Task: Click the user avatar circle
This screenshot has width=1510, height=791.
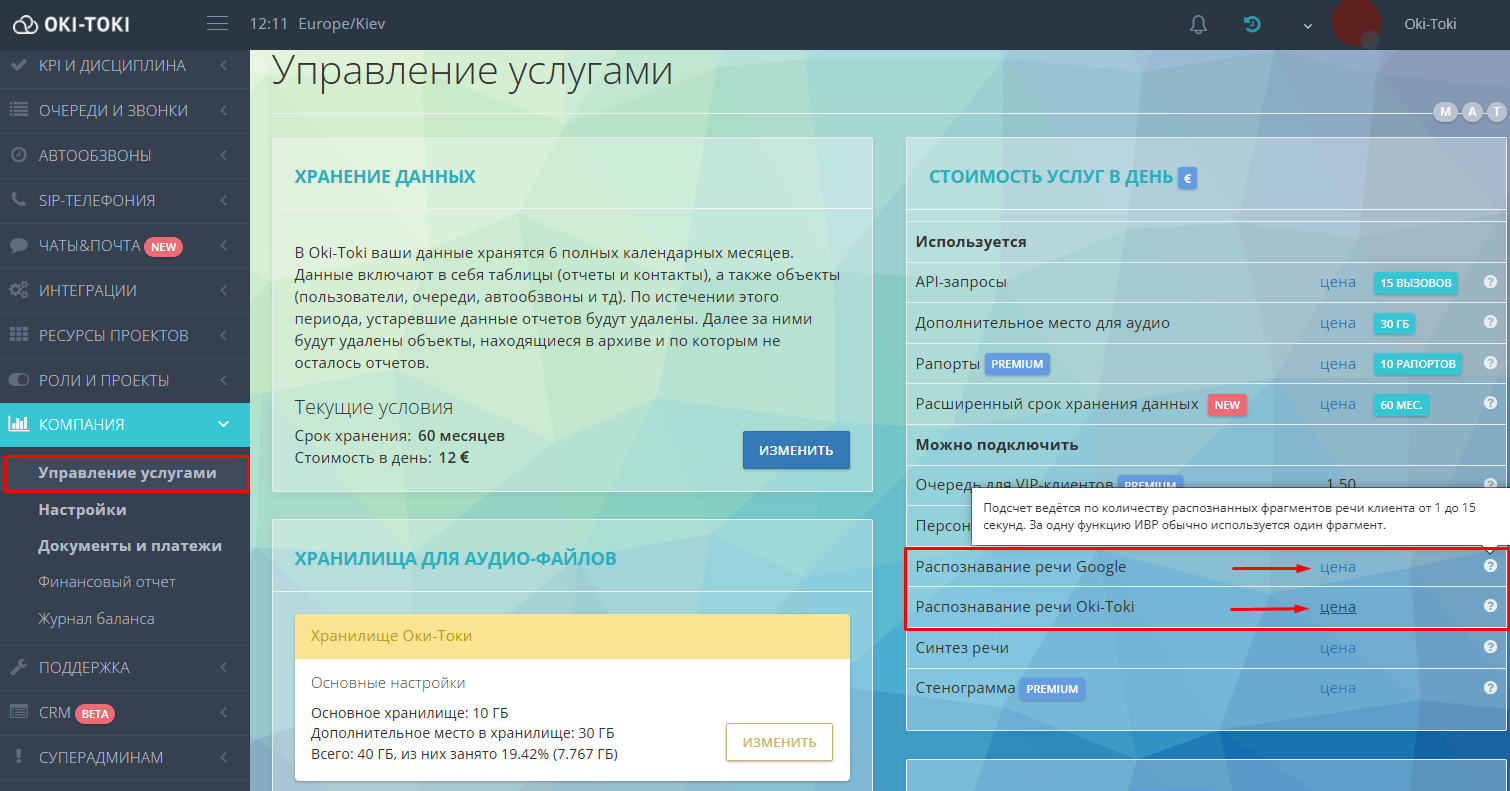Action: tap(1357, 22)
